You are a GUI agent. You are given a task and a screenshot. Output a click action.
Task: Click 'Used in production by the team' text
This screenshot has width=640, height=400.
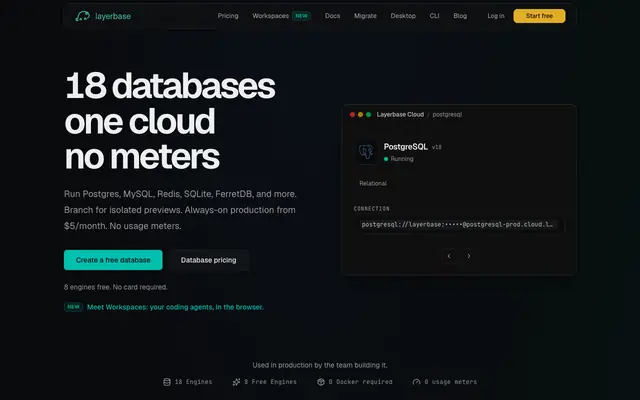pos(320,365)
